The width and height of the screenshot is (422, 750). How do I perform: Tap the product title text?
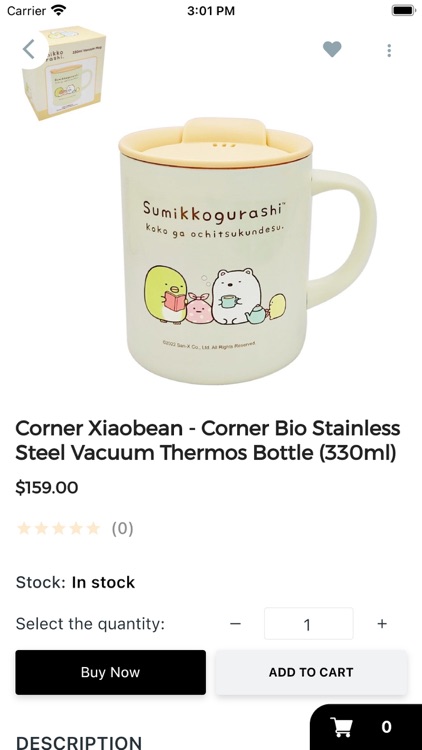tap(208, 440)
